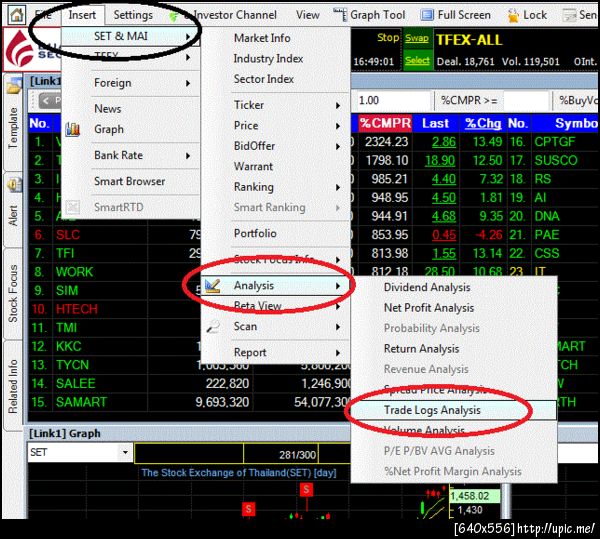Expand the Ticker submenu
The width and height of the screenshot is (600, 539).
(276, 105)
